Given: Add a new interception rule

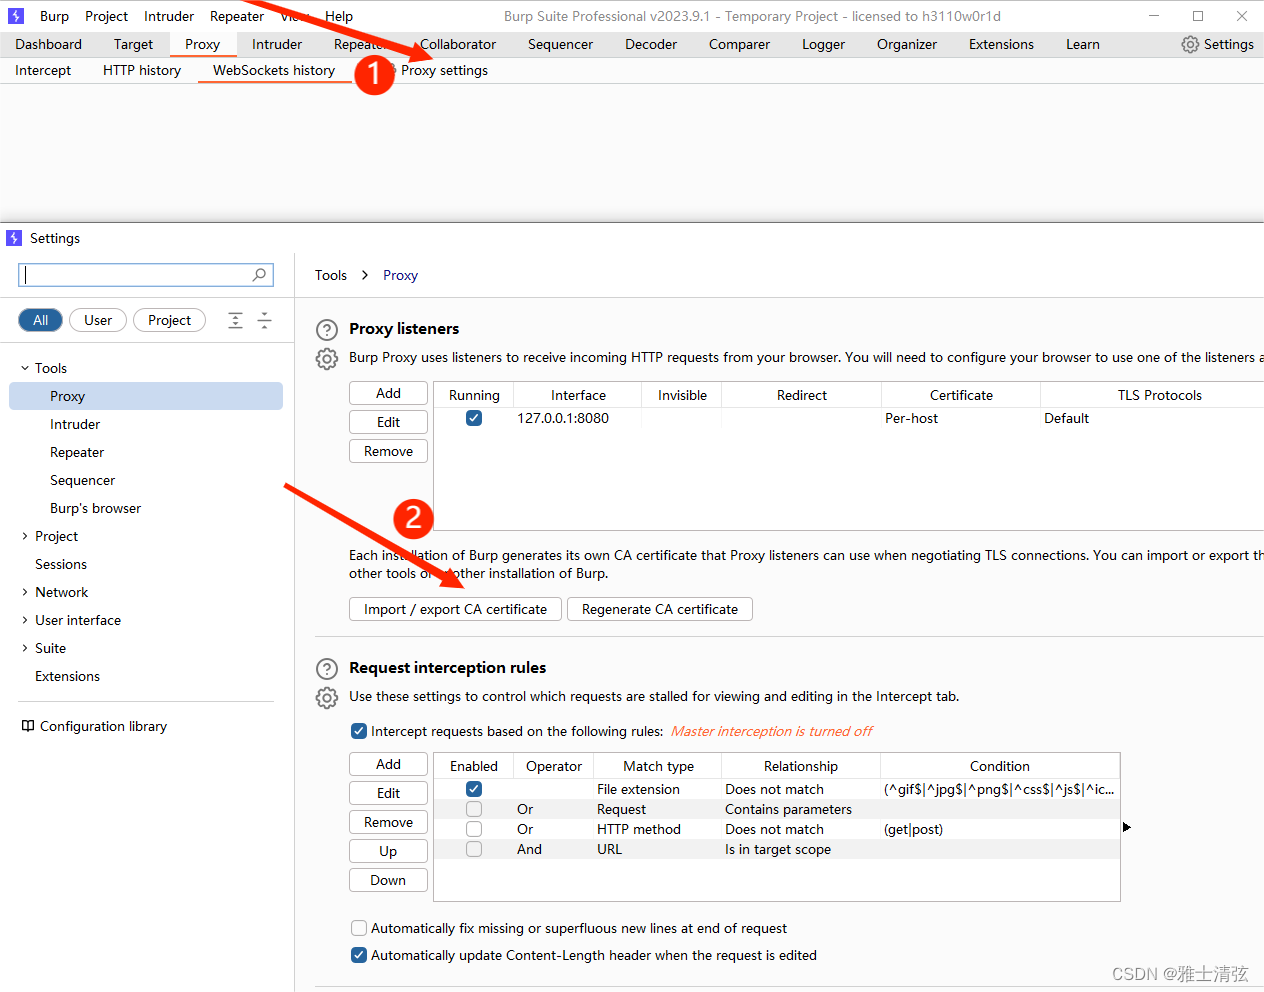Looking at the screenshot, I should click(x=388, y=764).
